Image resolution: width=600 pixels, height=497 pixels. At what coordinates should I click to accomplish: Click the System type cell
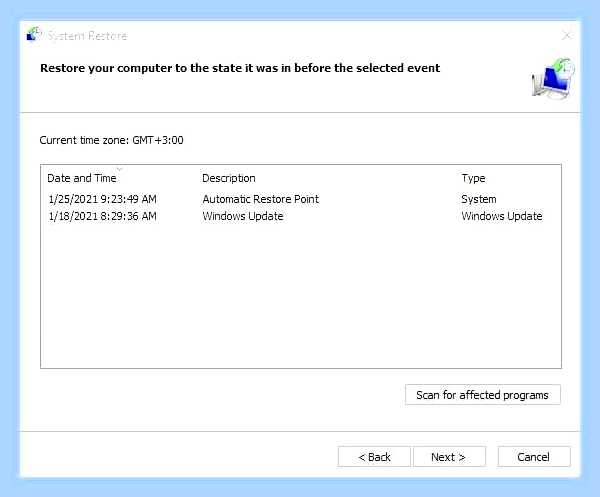[x=479, y=199]
